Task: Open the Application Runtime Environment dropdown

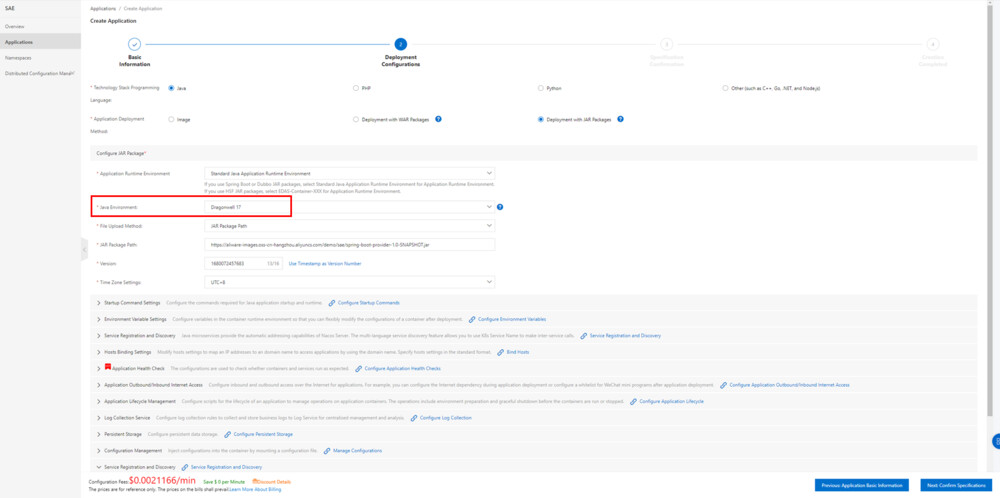Action: point(349,173)
